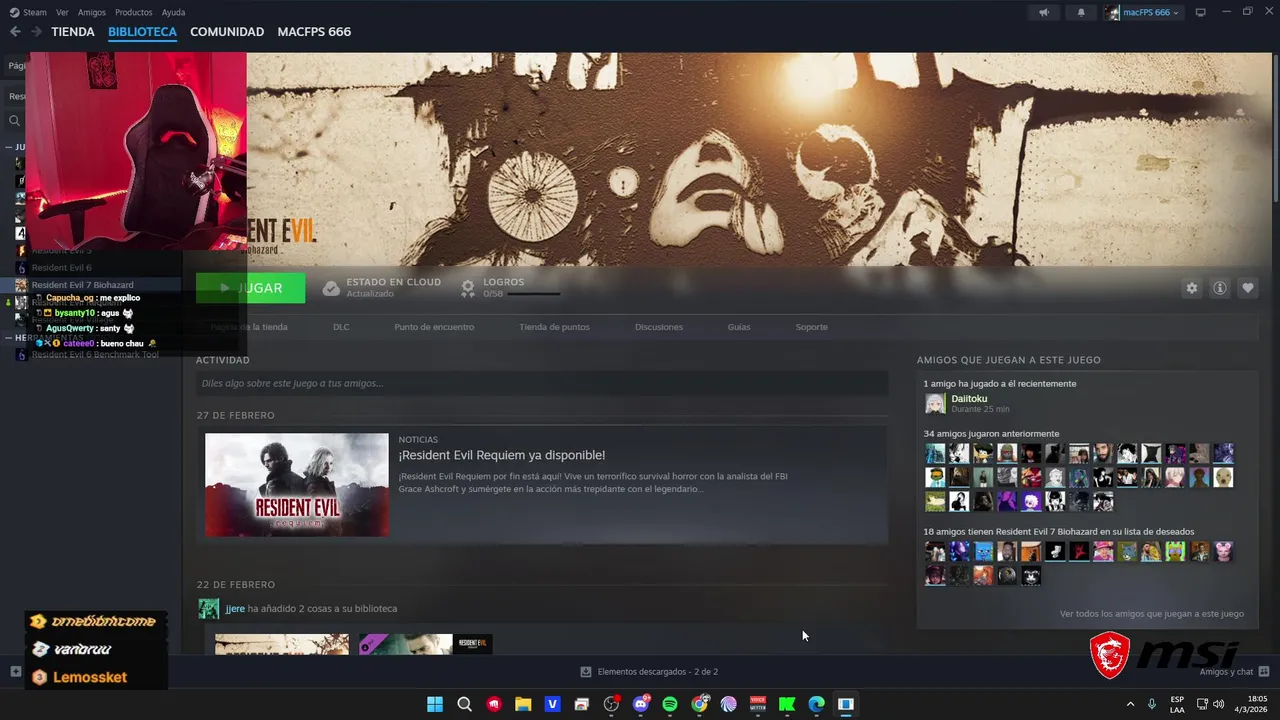Open File Explorer from the taskbar
The height and width of the screenshot is (720, 1280).
523,704
